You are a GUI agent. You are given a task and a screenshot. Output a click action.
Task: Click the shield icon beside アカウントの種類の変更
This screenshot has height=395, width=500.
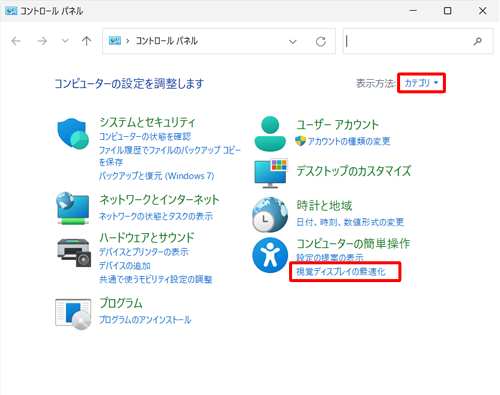point(300,141)
